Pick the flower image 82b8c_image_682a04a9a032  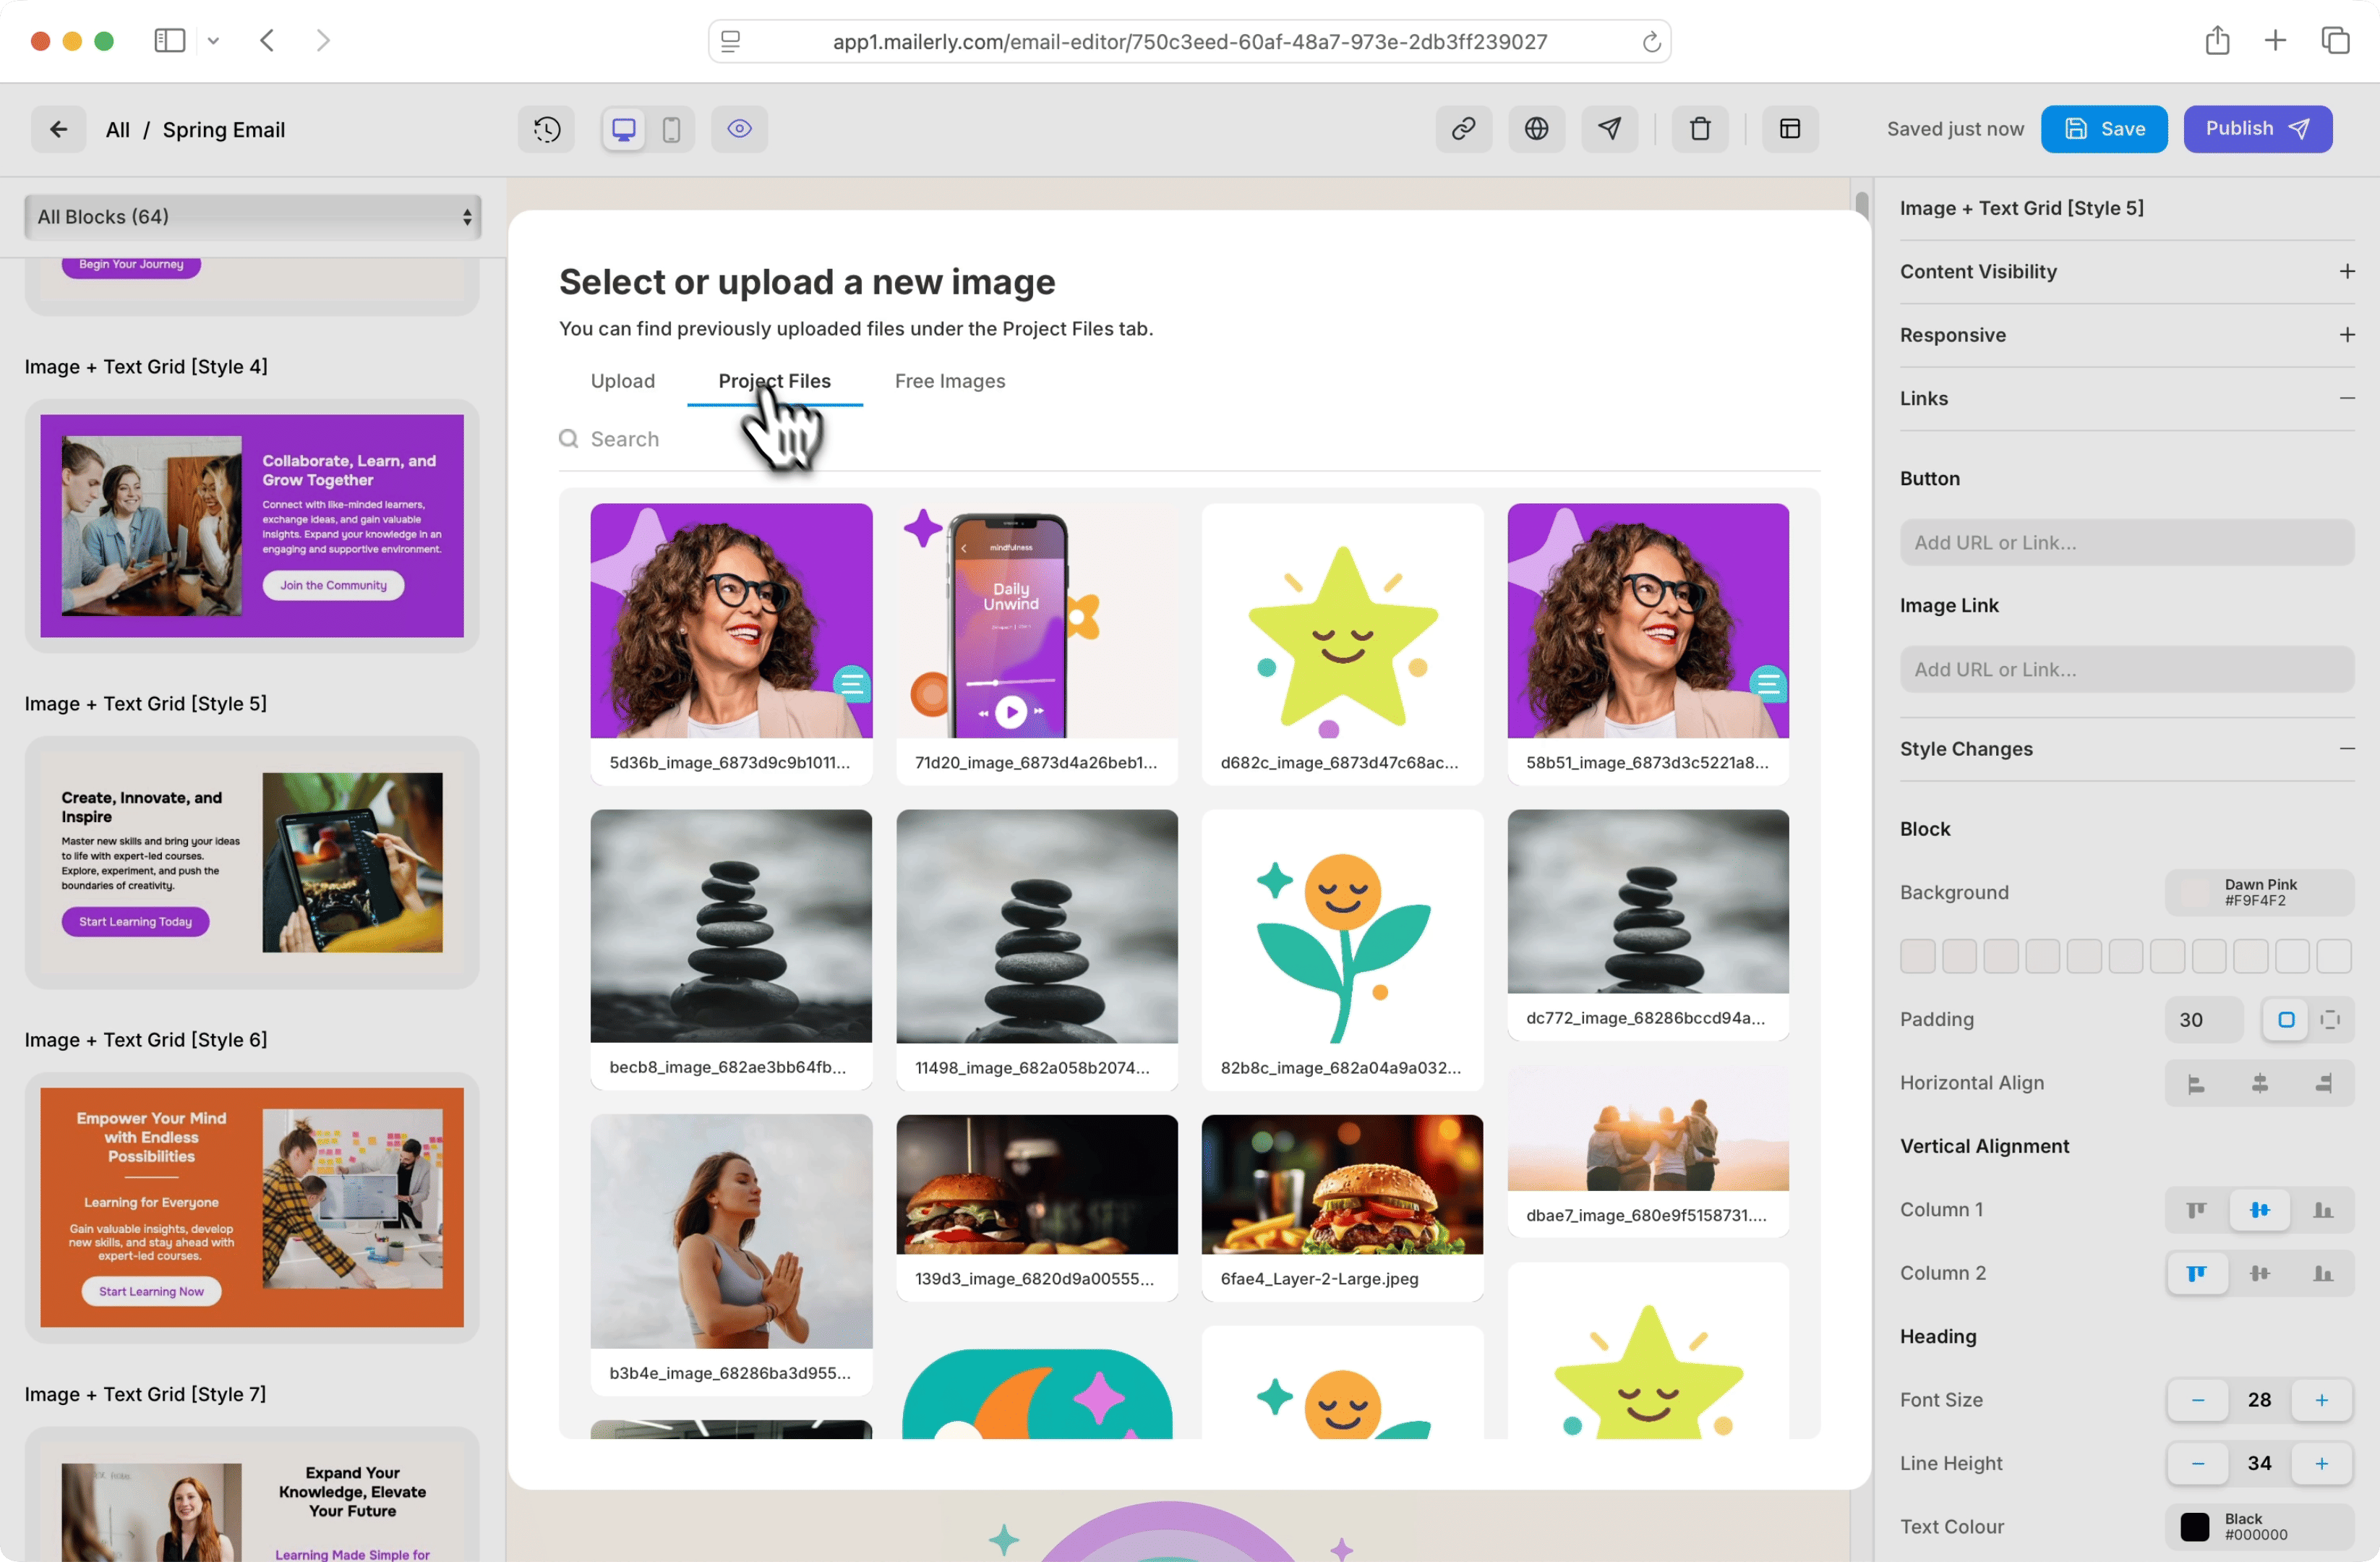[x=1342, y=950]
